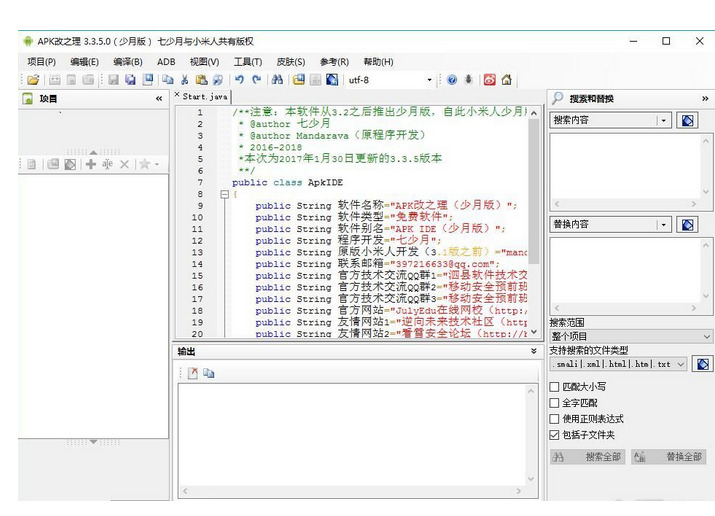Image resolution: width=715 pixels, height=516 pixels.
Task: Click the star favorites icon in project panel
Action: pos(145,164)
